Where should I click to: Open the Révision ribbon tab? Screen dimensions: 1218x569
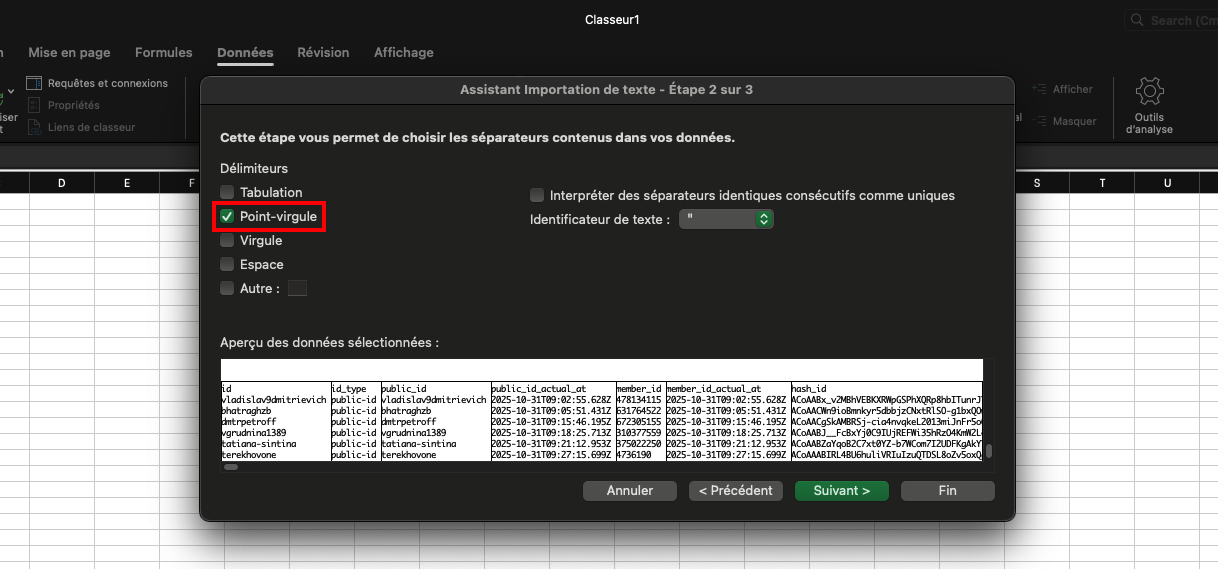click(323, 52)
